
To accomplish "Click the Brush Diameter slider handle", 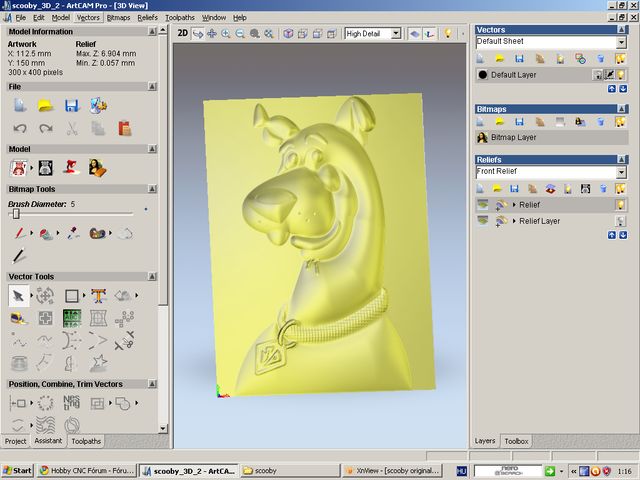I will [x=16, y=213].
